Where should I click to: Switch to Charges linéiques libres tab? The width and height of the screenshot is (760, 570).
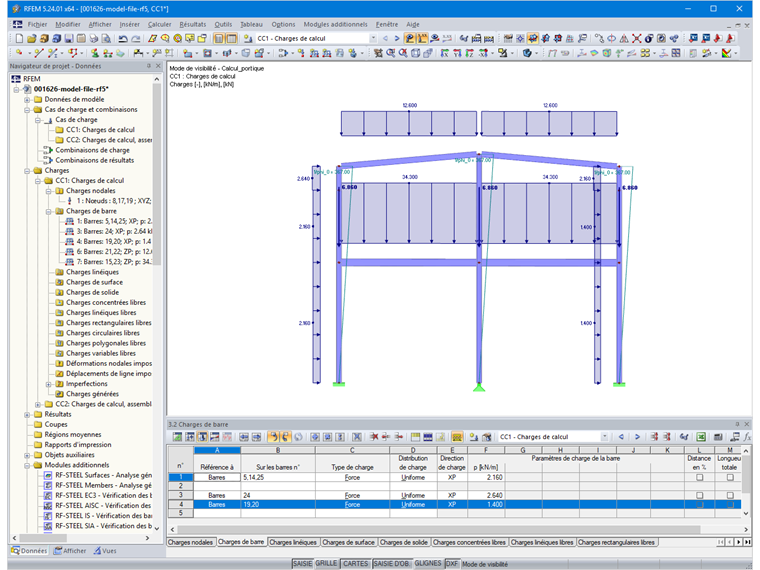click(x=542, y=542)
